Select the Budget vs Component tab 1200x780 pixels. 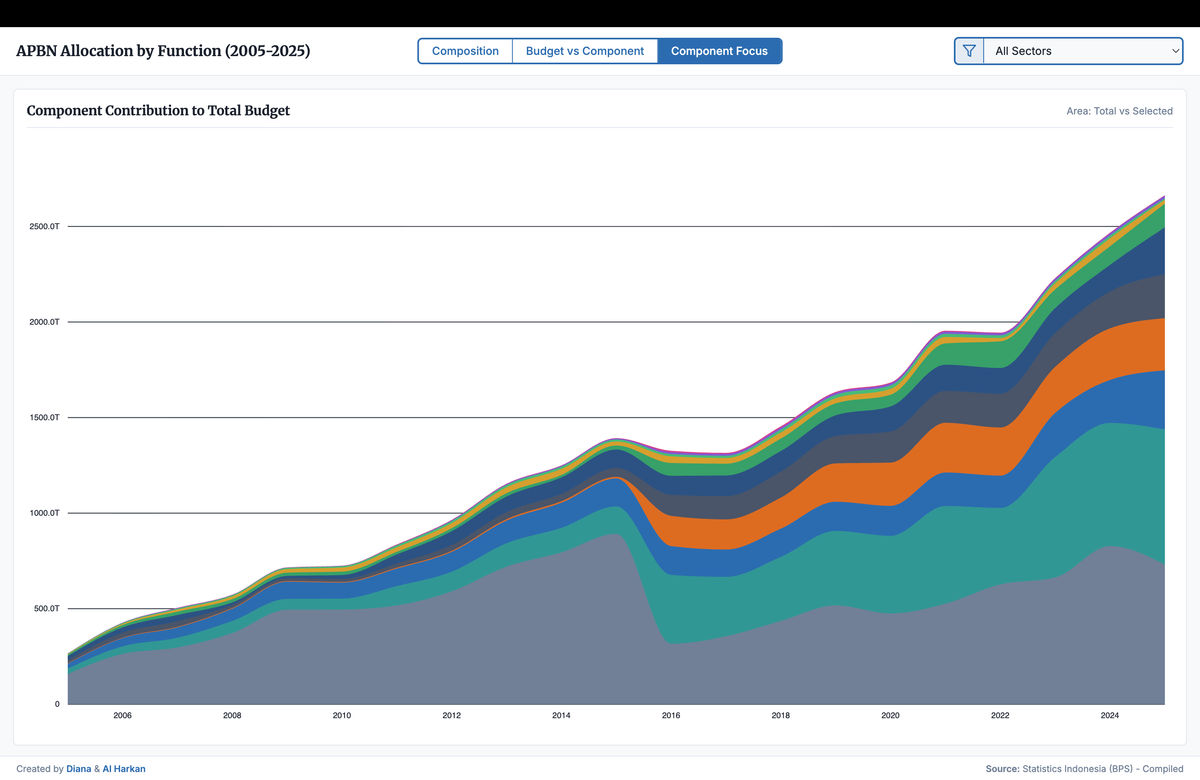pyautogui.click(x=585, y=51)
